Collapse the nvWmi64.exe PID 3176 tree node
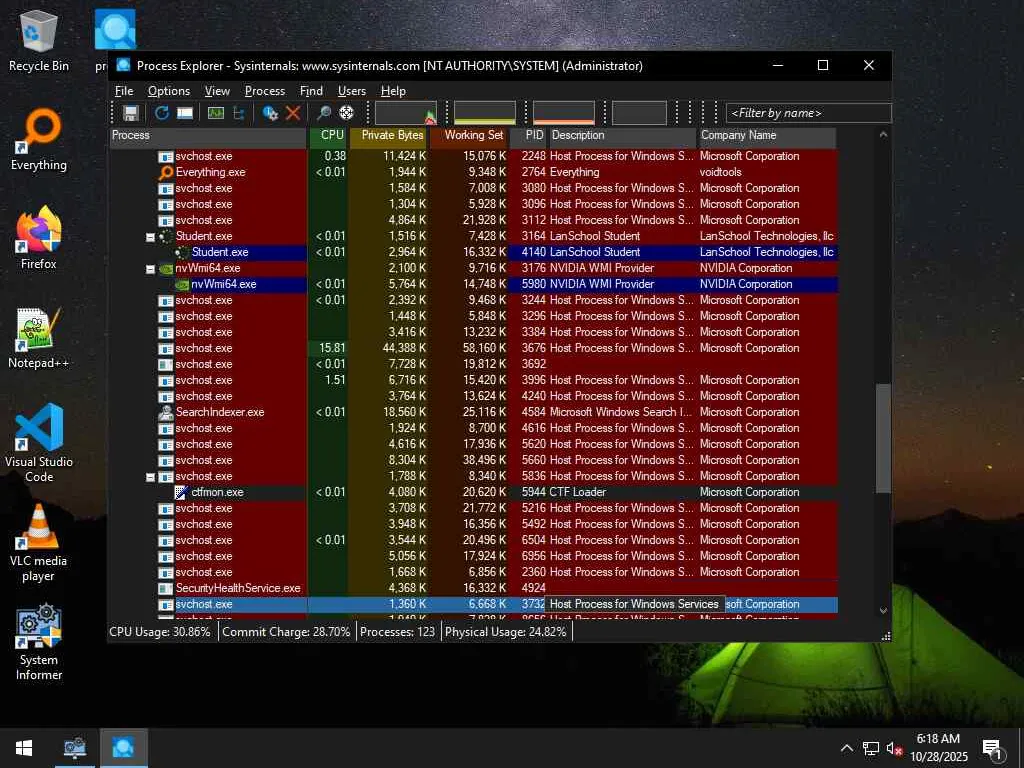Viewport: 1024px width, 768px height. pyautogui.click(x=150, y=269)
